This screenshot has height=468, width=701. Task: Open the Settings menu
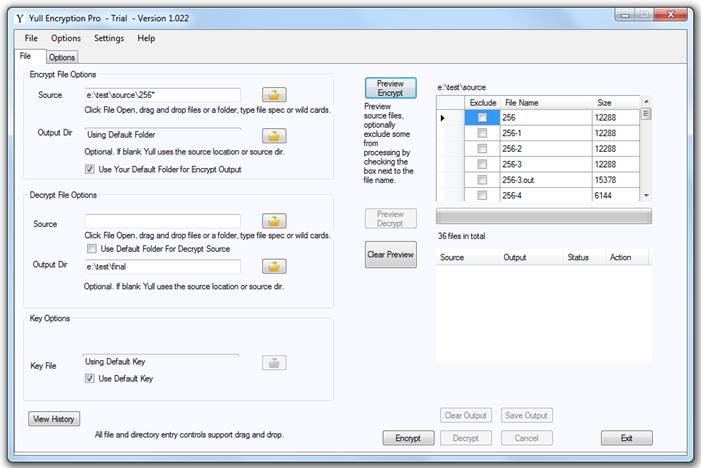click(x=109, y=38)
